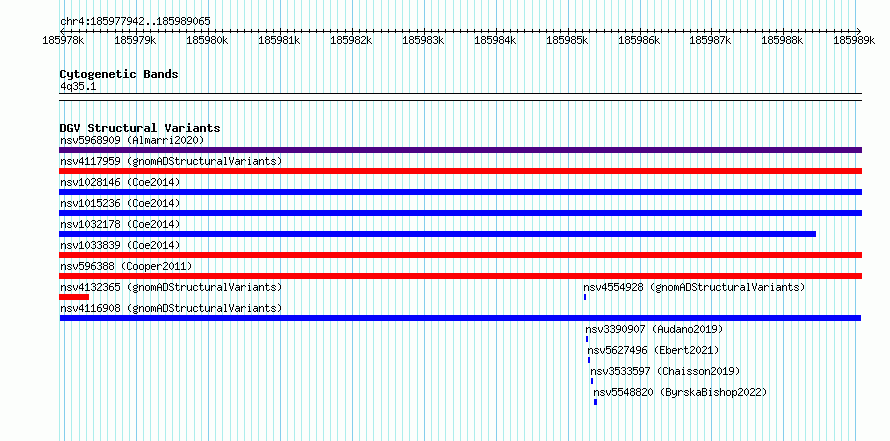Image resolution: width=890 pixels, height=441 pixels.
Task: Click the 185984k ruler label
Action: [x=496, y=40]
